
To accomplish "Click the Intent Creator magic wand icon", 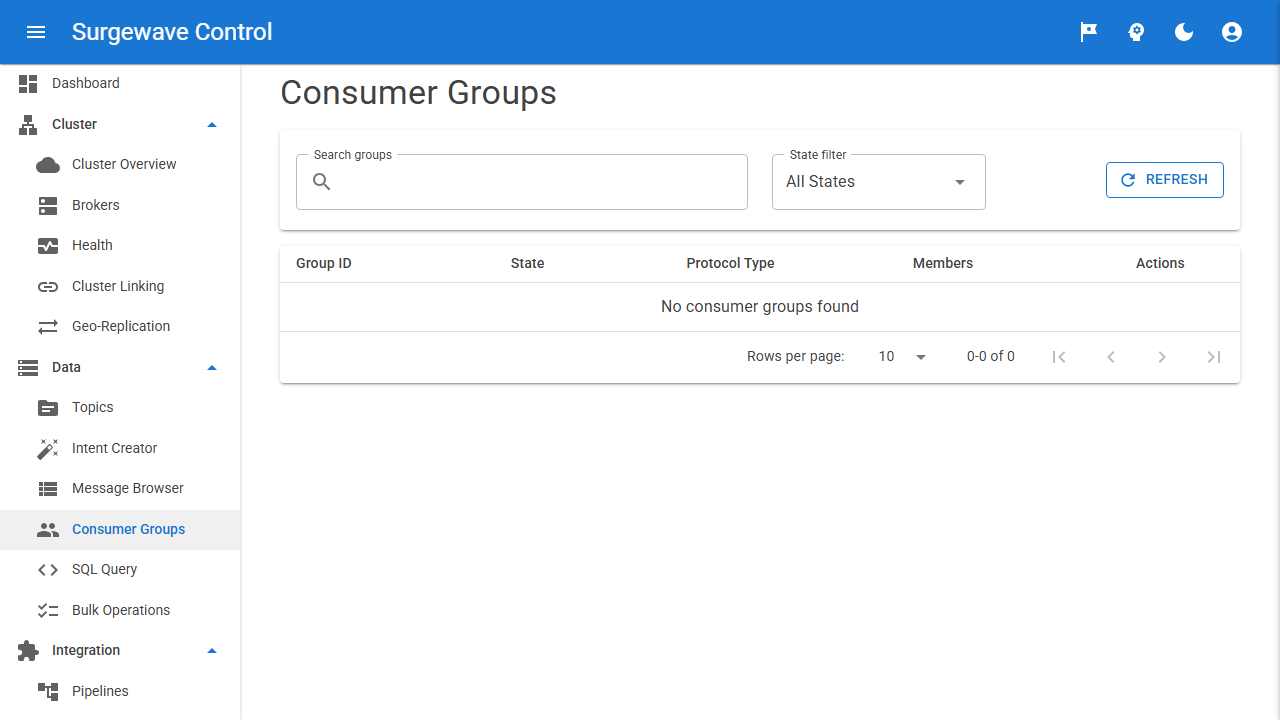I will pos(48,449).
